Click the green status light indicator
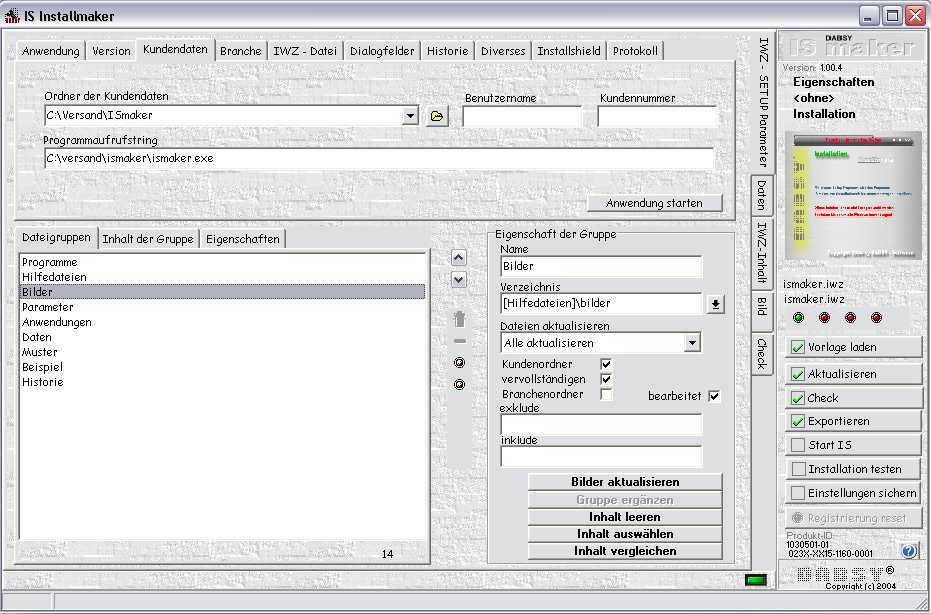Image resolution: width=931 pixels, height=614 pixels. 798,318
